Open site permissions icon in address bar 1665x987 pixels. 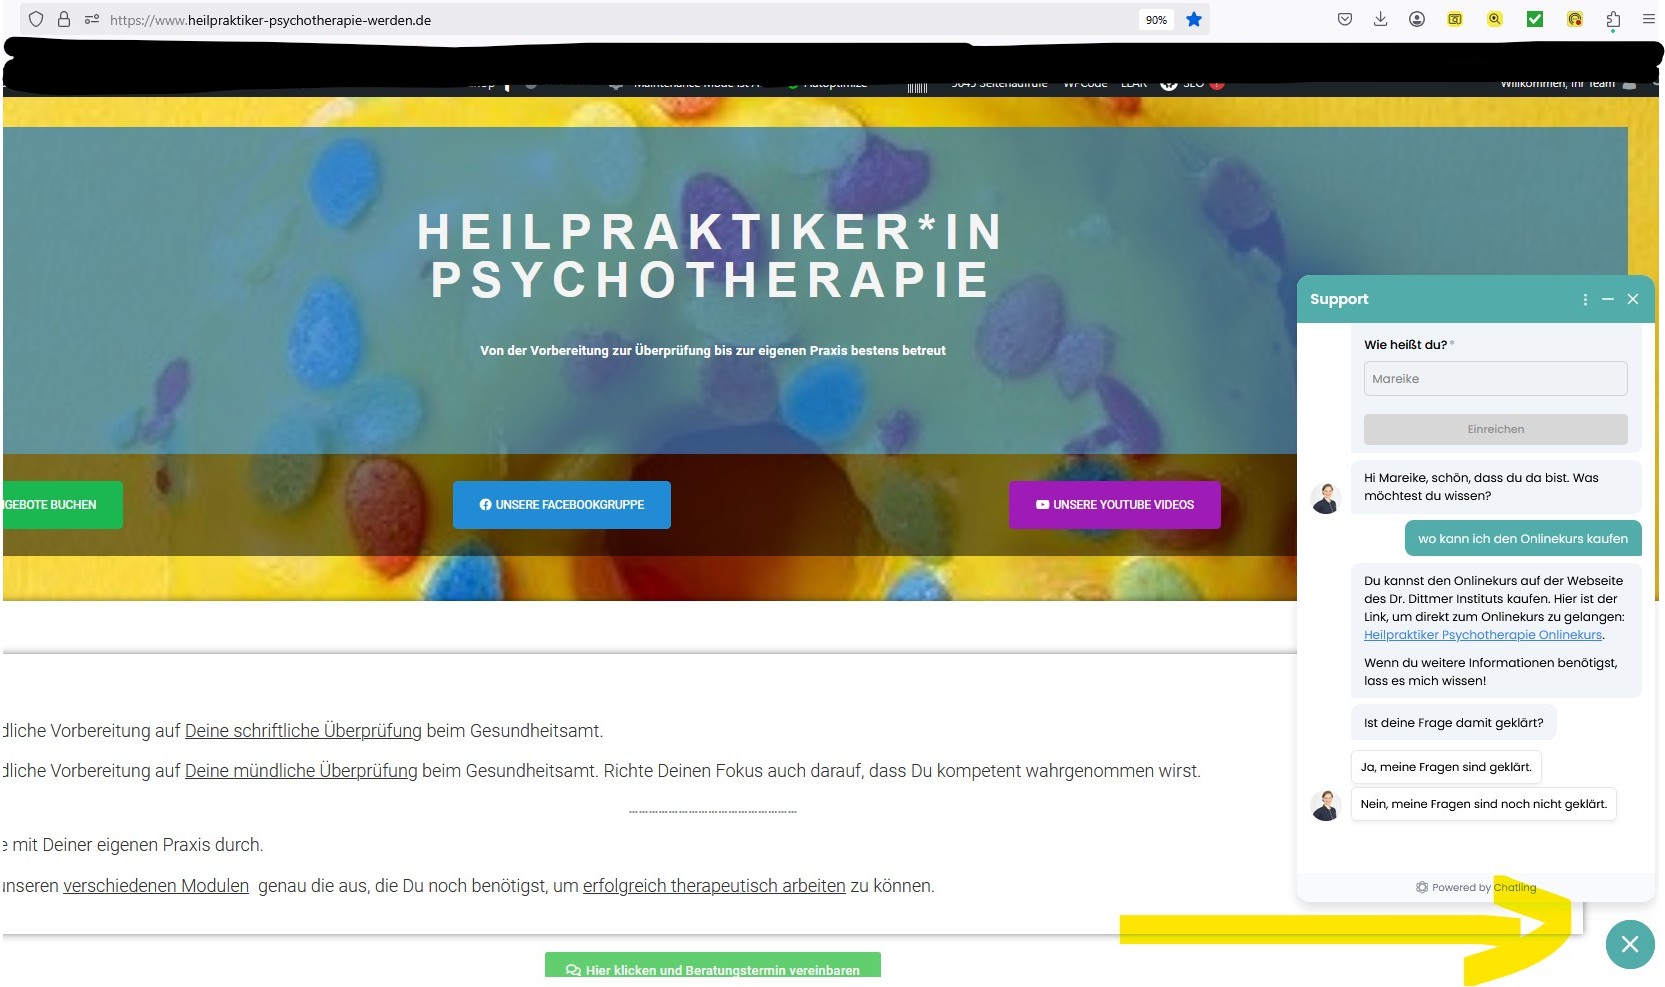pyautogui.click(x=92, y=19)
